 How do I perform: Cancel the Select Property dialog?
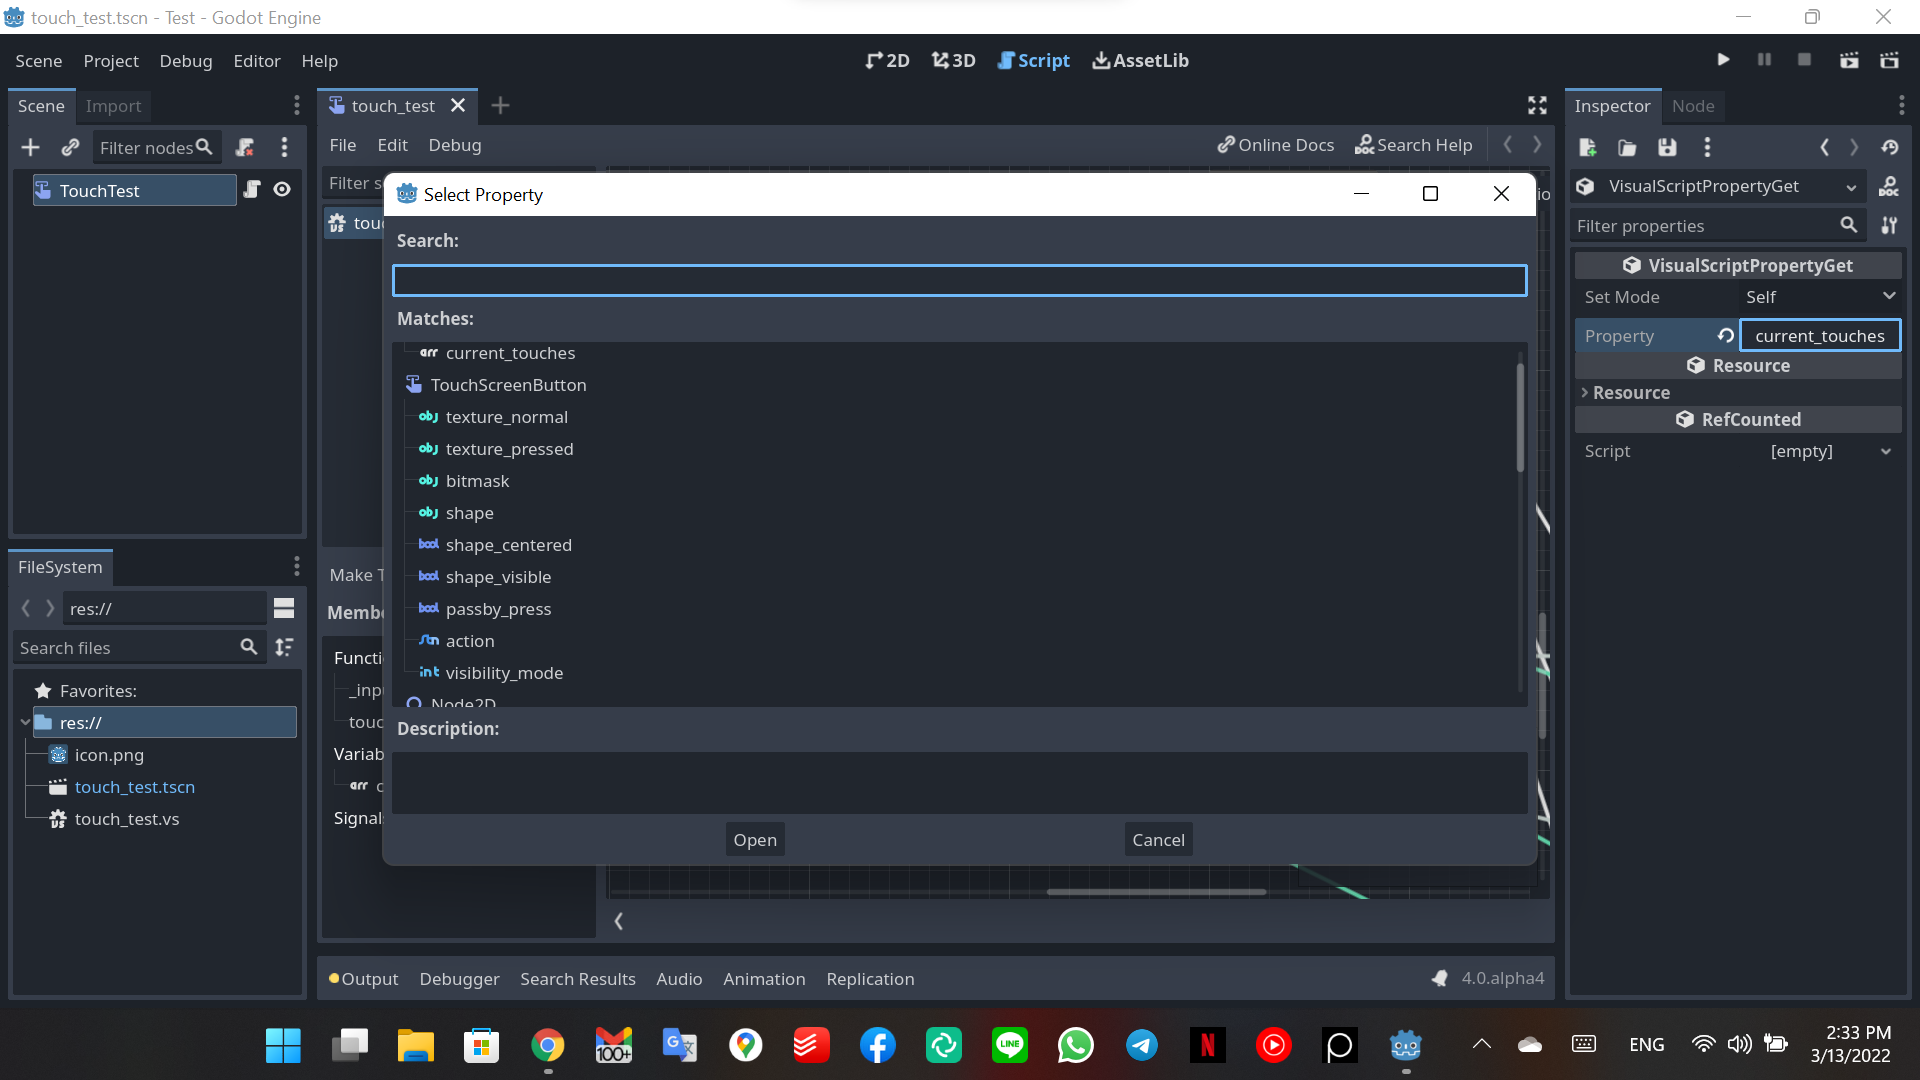[1158, 840]
